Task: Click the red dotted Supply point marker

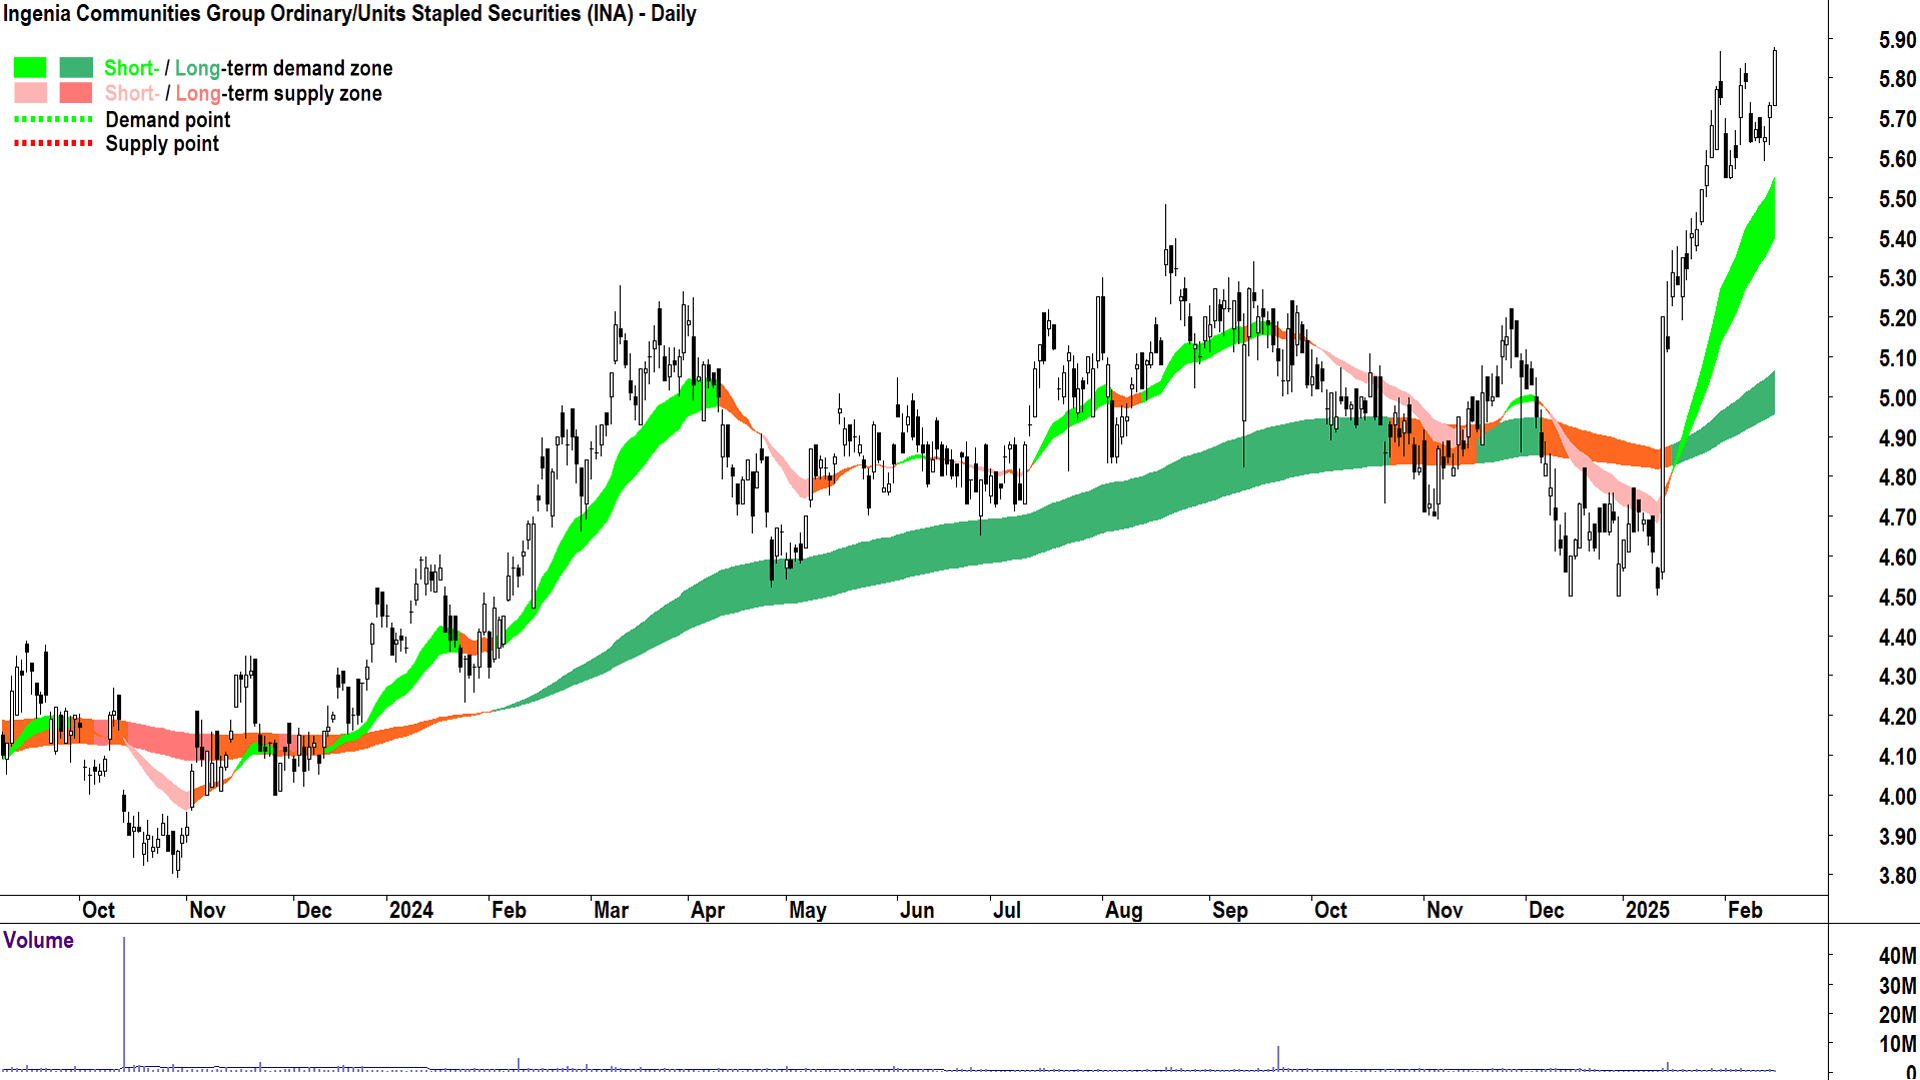Action: point(53,144)
